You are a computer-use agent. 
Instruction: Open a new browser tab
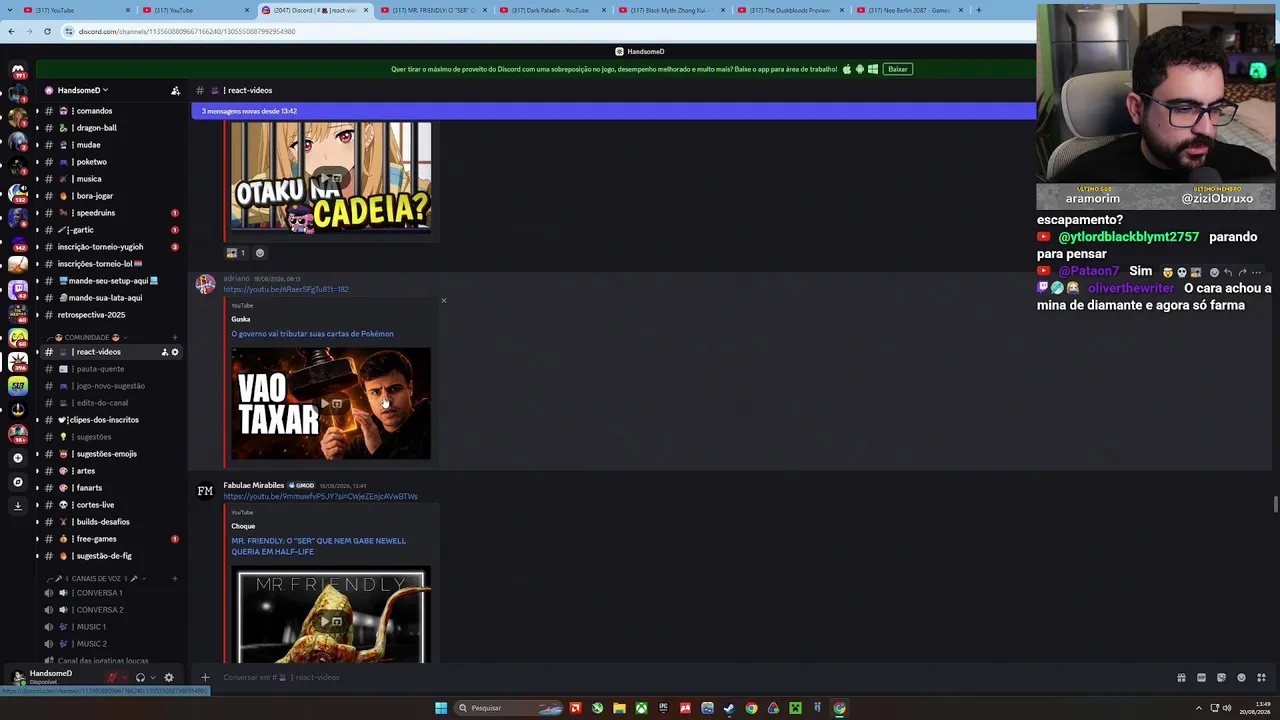pyautogui.click(x=978, y=10)
